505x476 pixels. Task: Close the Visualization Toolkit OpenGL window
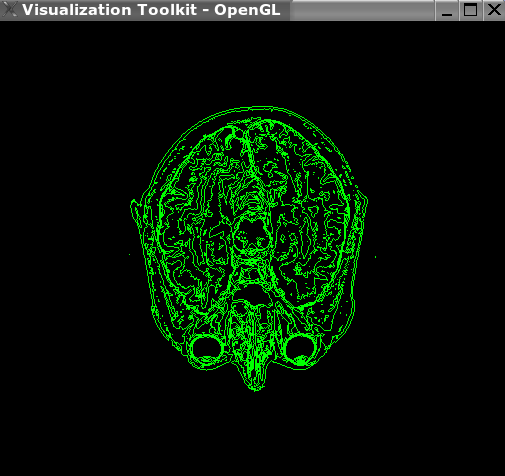tap(494, 10)
